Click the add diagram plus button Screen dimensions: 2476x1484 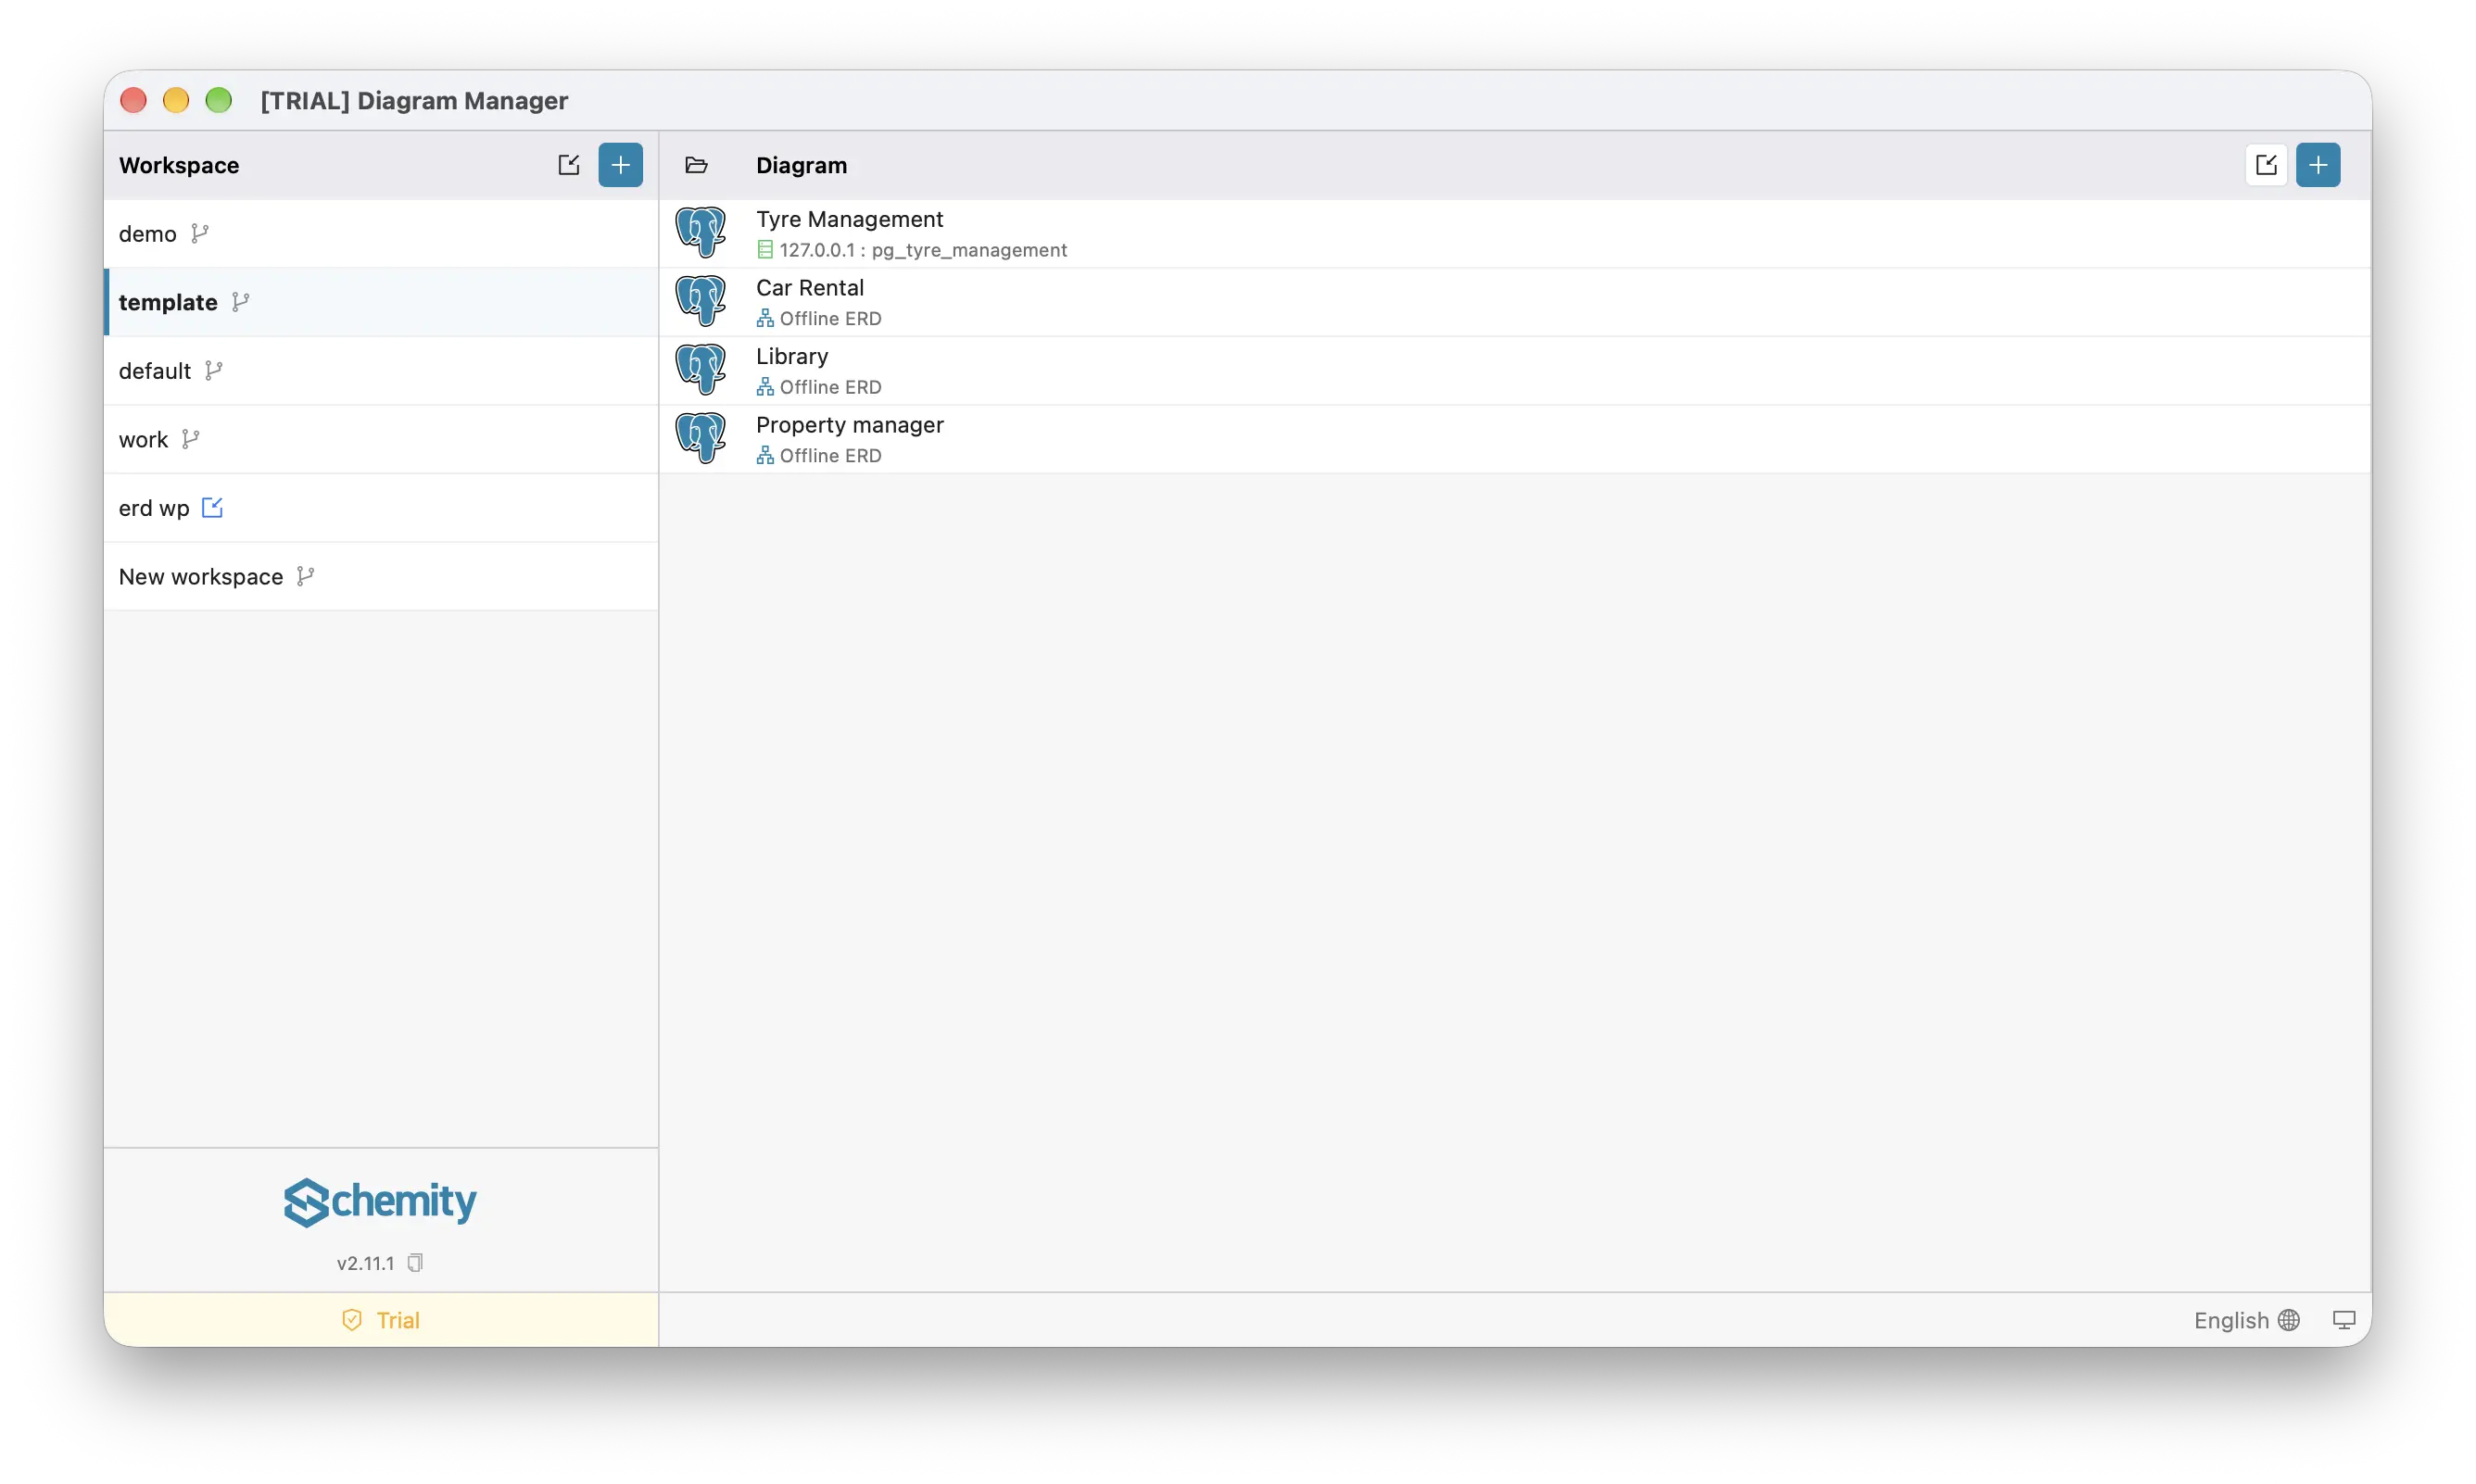2318,165
